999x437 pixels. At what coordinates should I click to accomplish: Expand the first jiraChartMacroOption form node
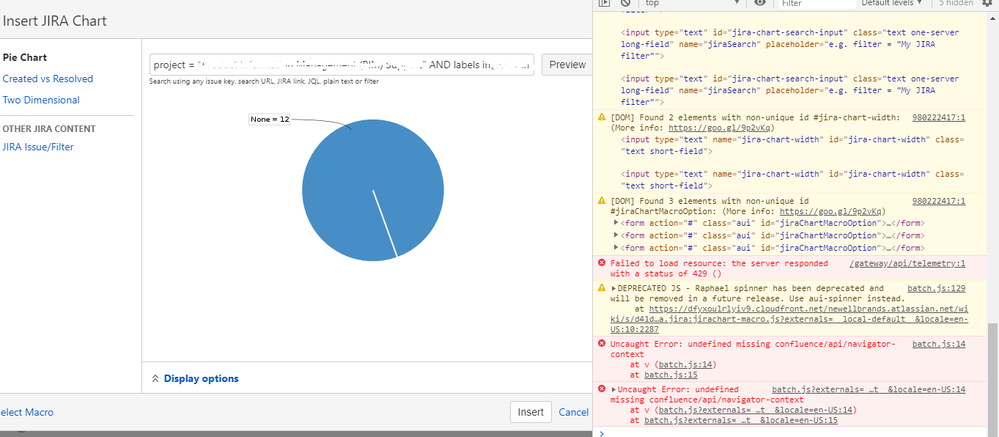[616, 223]
